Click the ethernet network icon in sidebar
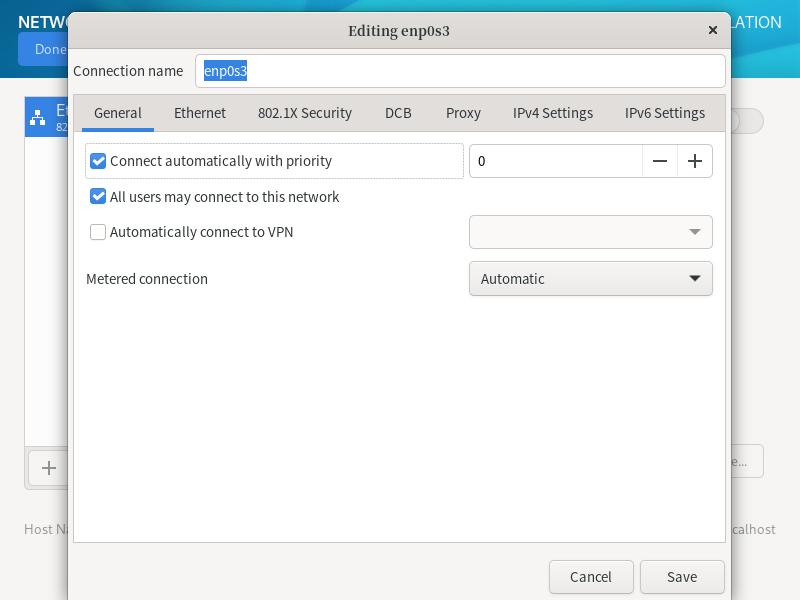The height and width of the screenshot is (600, 800). 38,118
